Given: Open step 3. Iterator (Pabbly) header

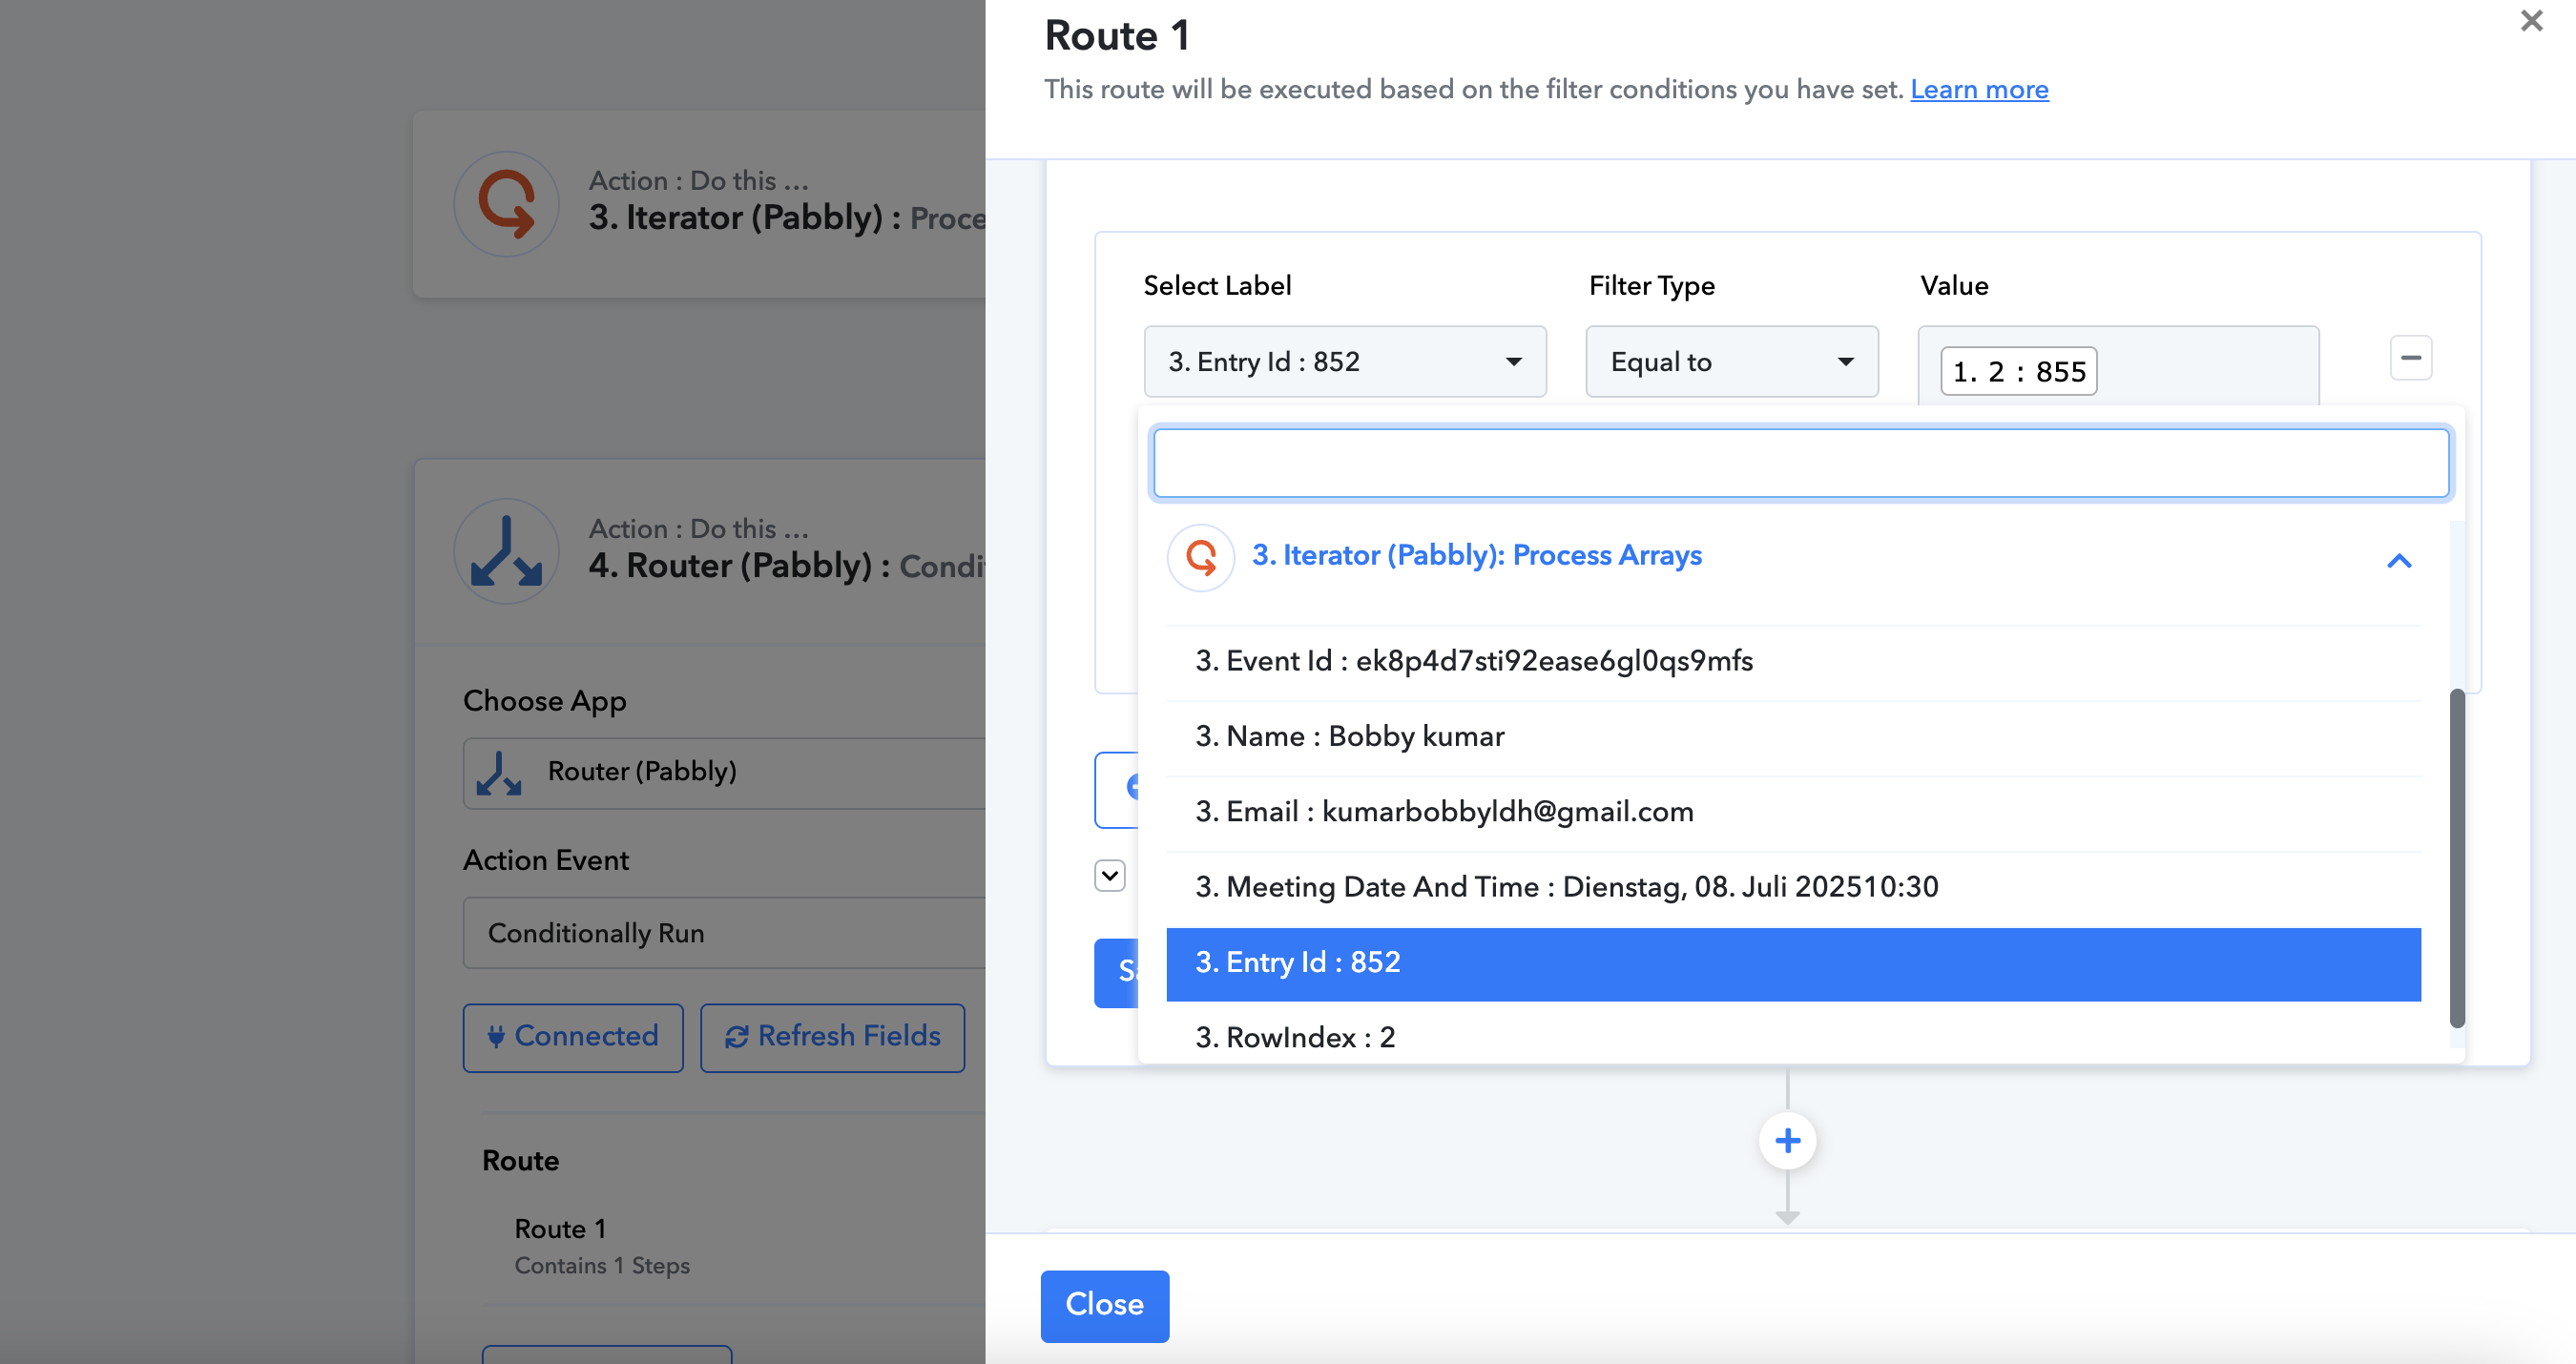Looking at the screenshot, I should 700,204.
